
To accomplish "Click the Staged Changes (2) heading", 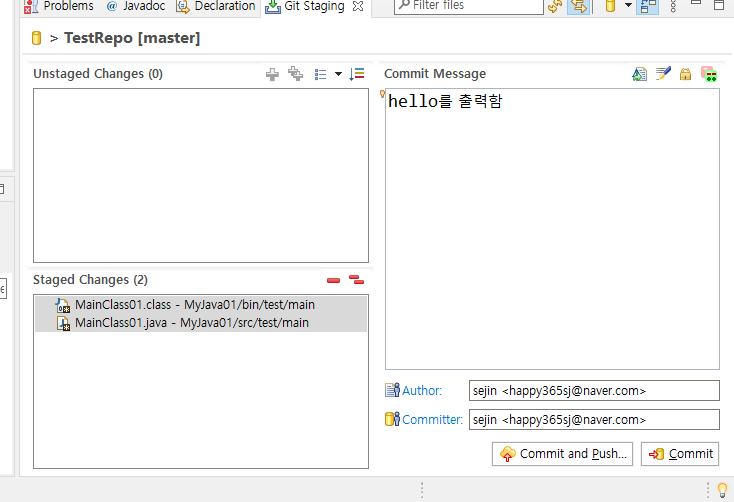I will [90, 280].
